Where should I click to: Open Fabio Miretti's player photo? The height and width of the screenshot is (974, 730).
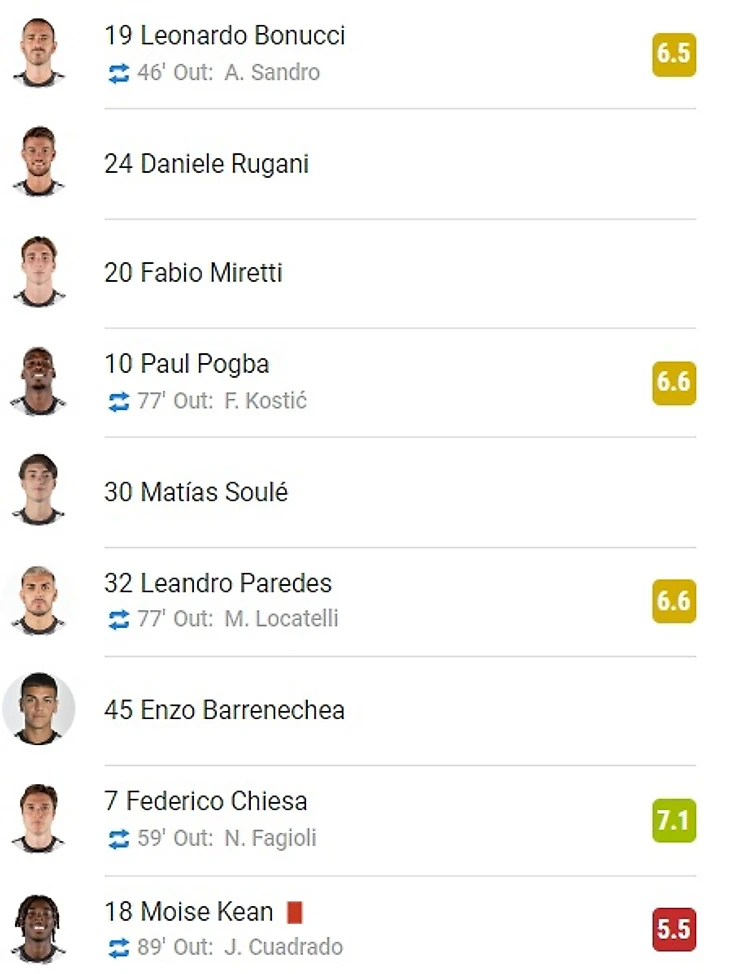pyautogui.click(x=39, y=272)
